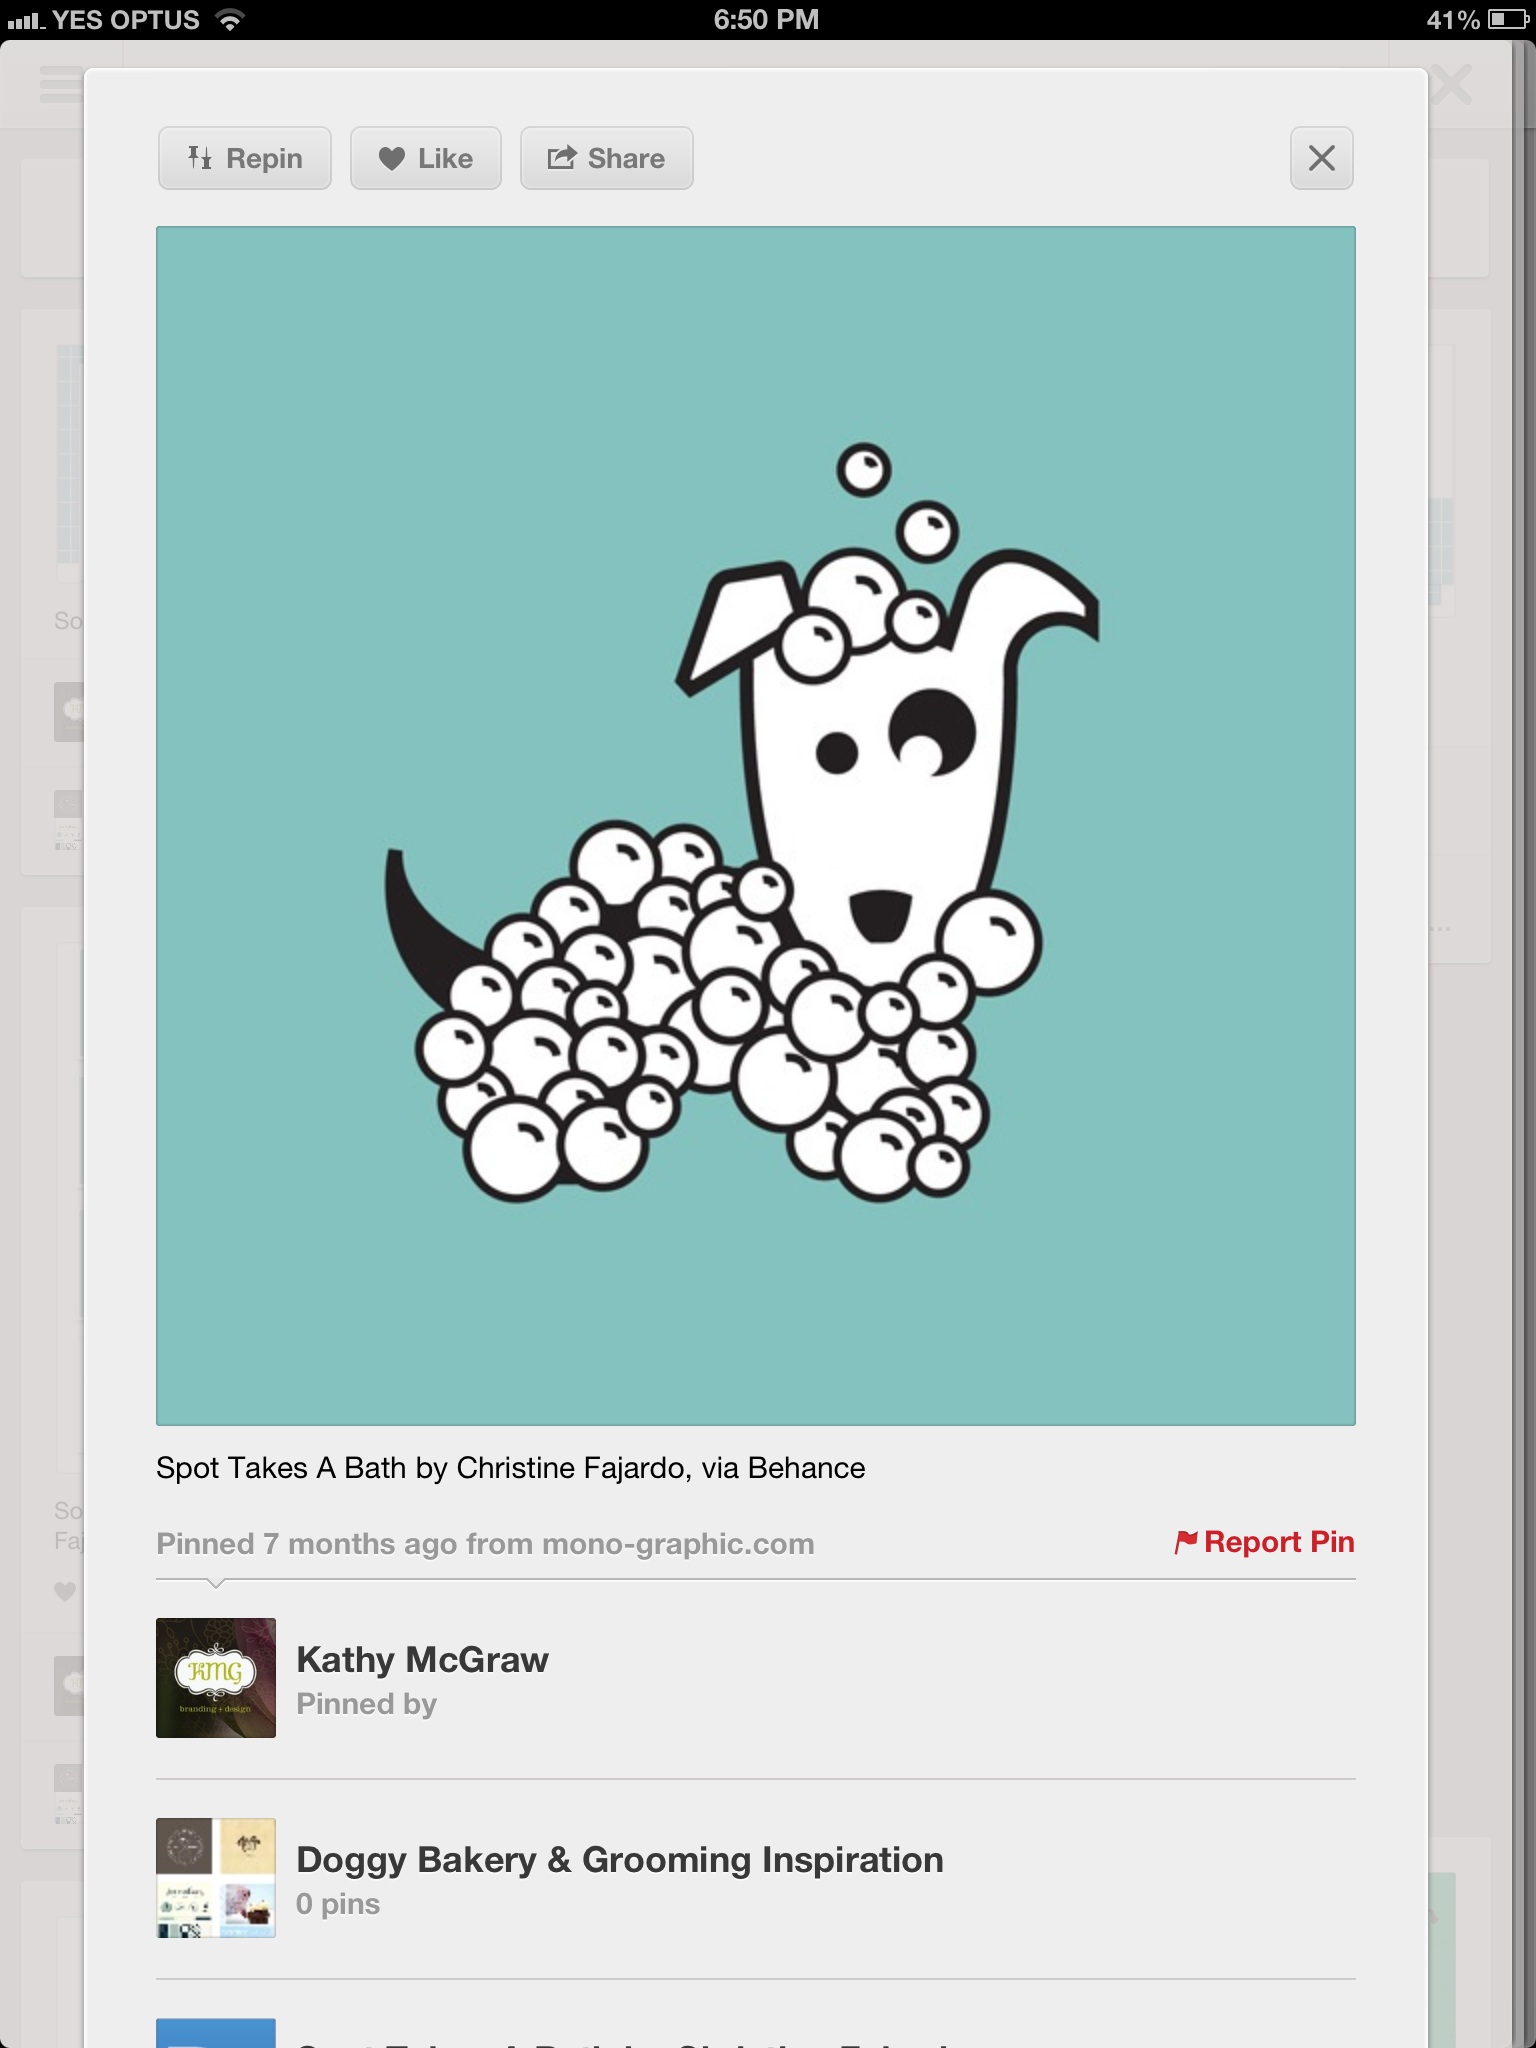Image resolution: width=1536 pixels, height=2048 pixels.
Task: Open the Share options
Action: [x=606, y=158]
